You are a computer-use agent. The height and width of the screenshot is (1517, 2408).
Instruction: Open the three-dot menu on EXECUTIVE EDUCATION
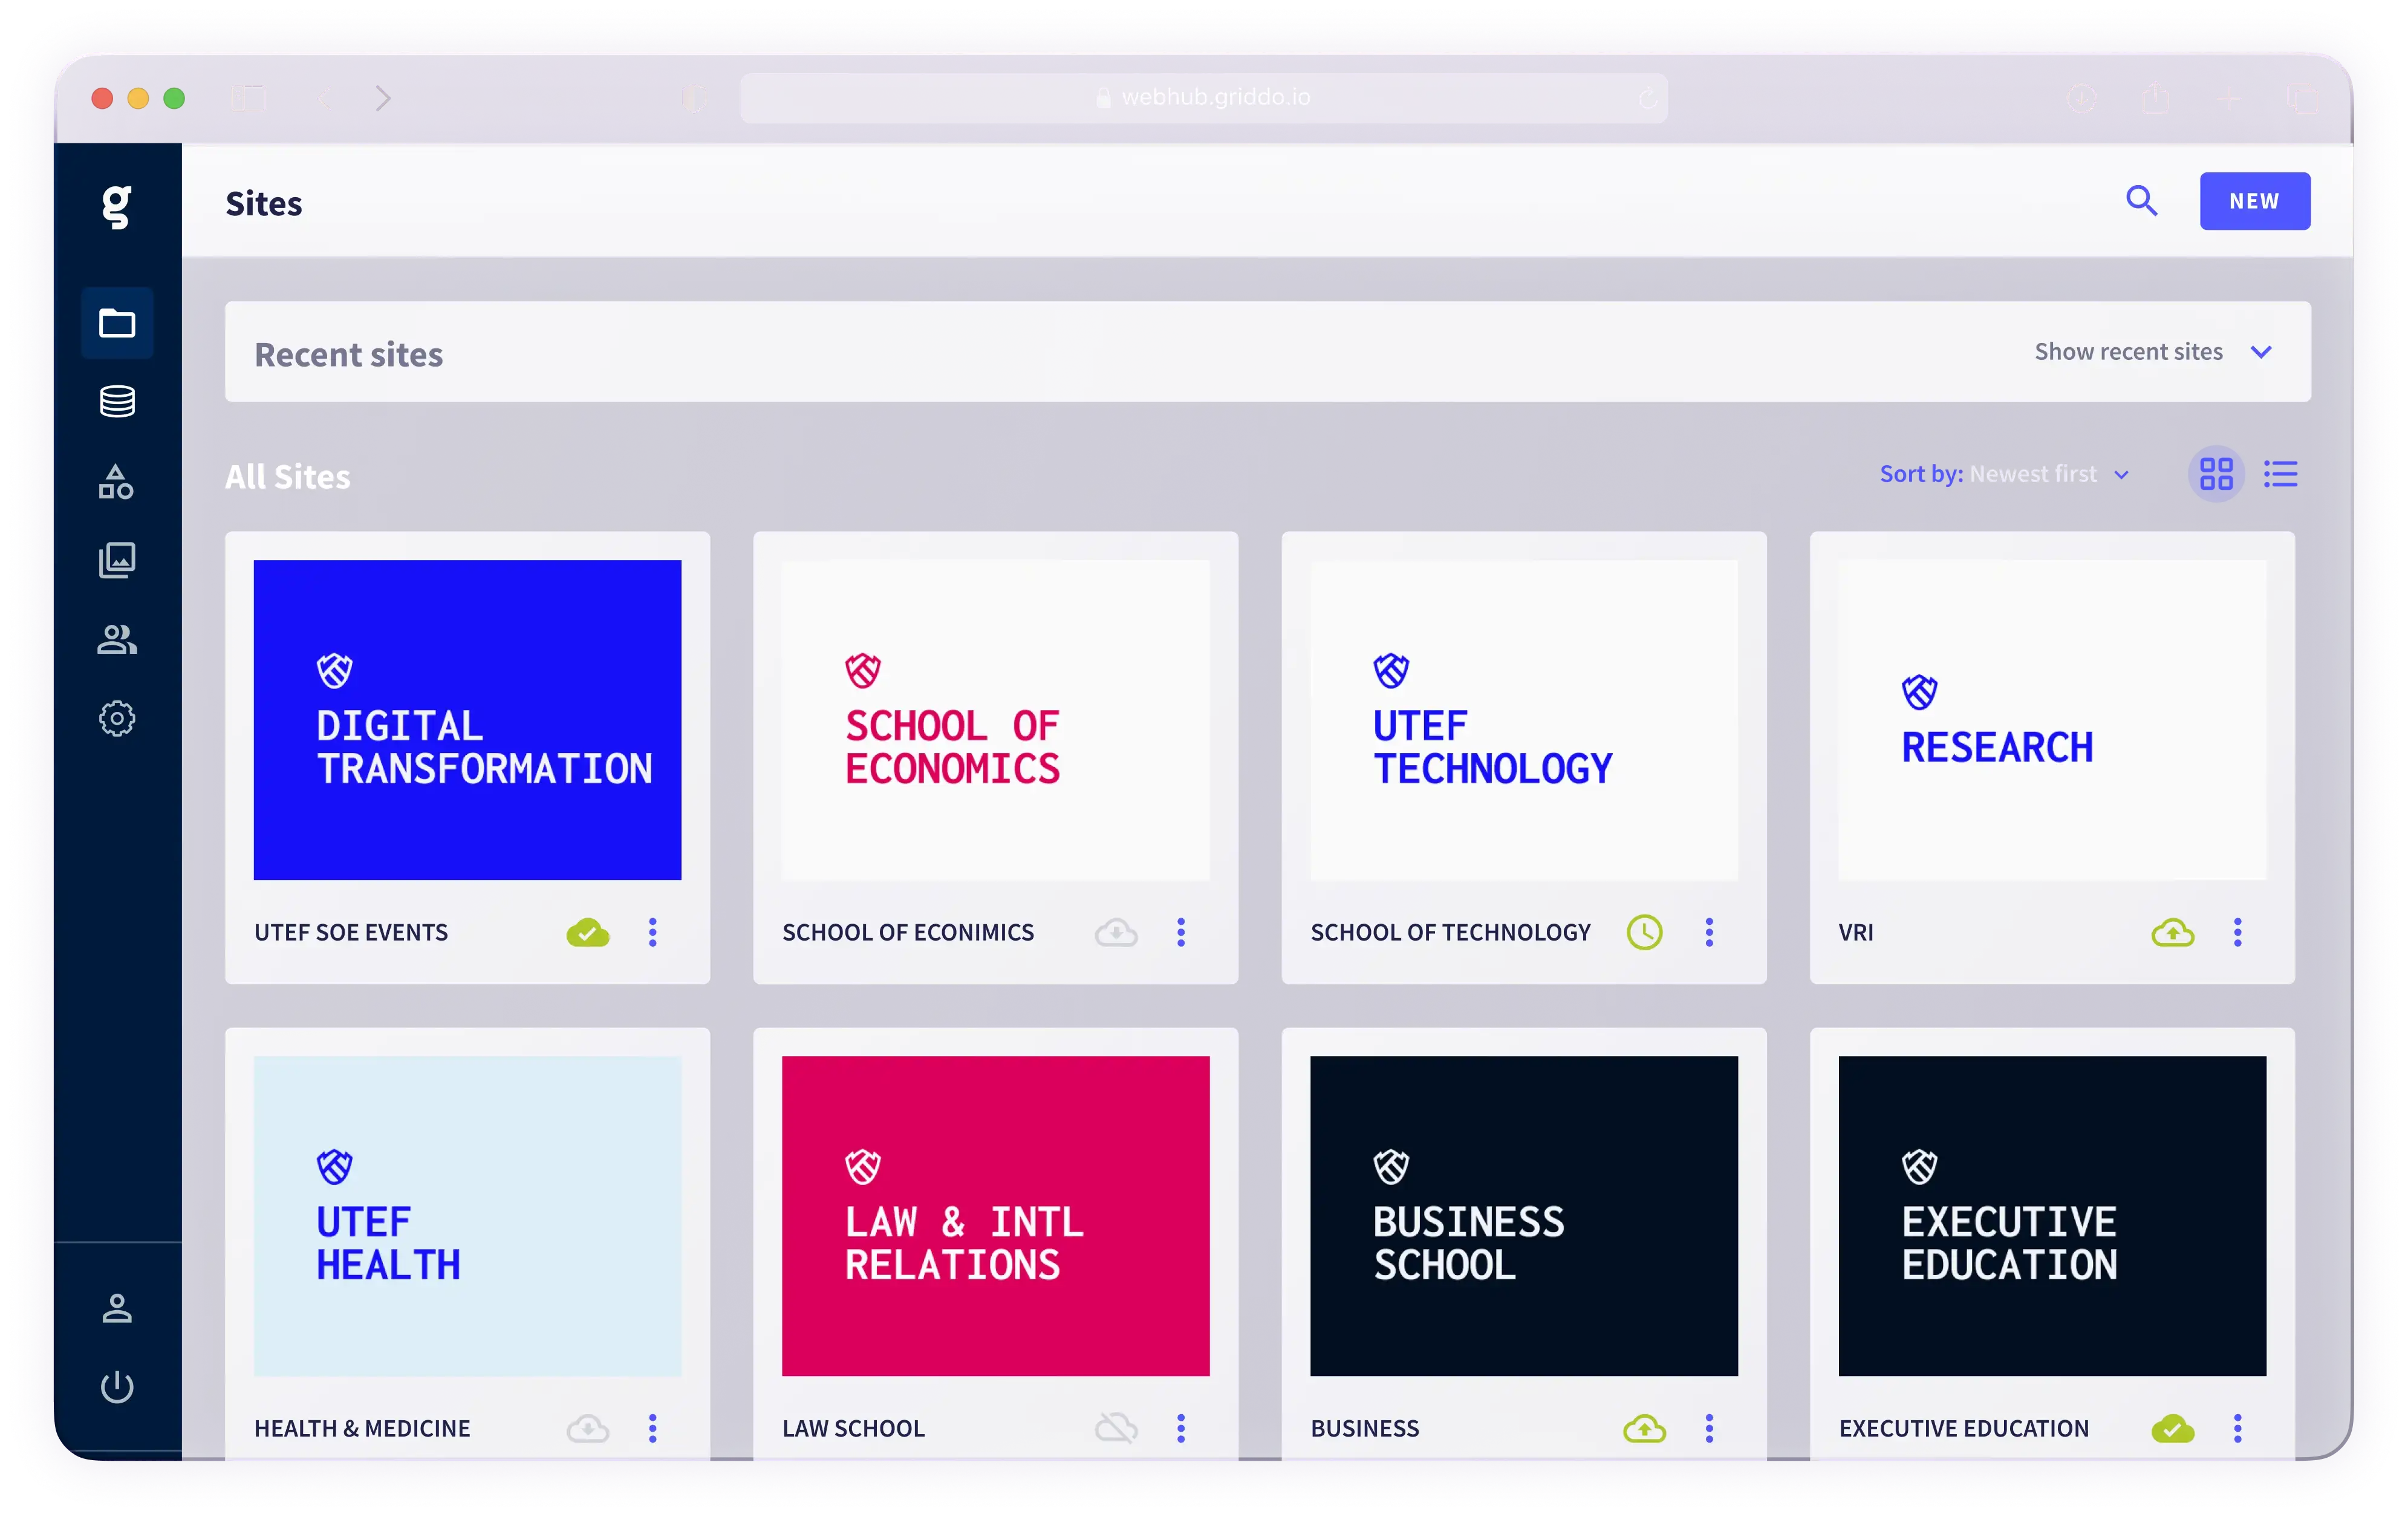2238,1428
